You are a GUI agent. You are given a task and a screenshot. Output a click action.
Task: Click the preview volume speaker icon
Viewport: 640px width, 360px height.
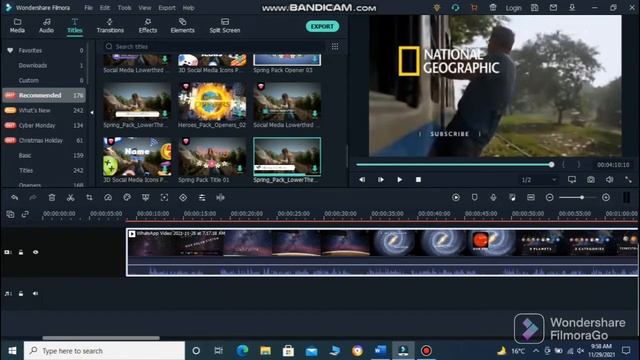[609, 180]
